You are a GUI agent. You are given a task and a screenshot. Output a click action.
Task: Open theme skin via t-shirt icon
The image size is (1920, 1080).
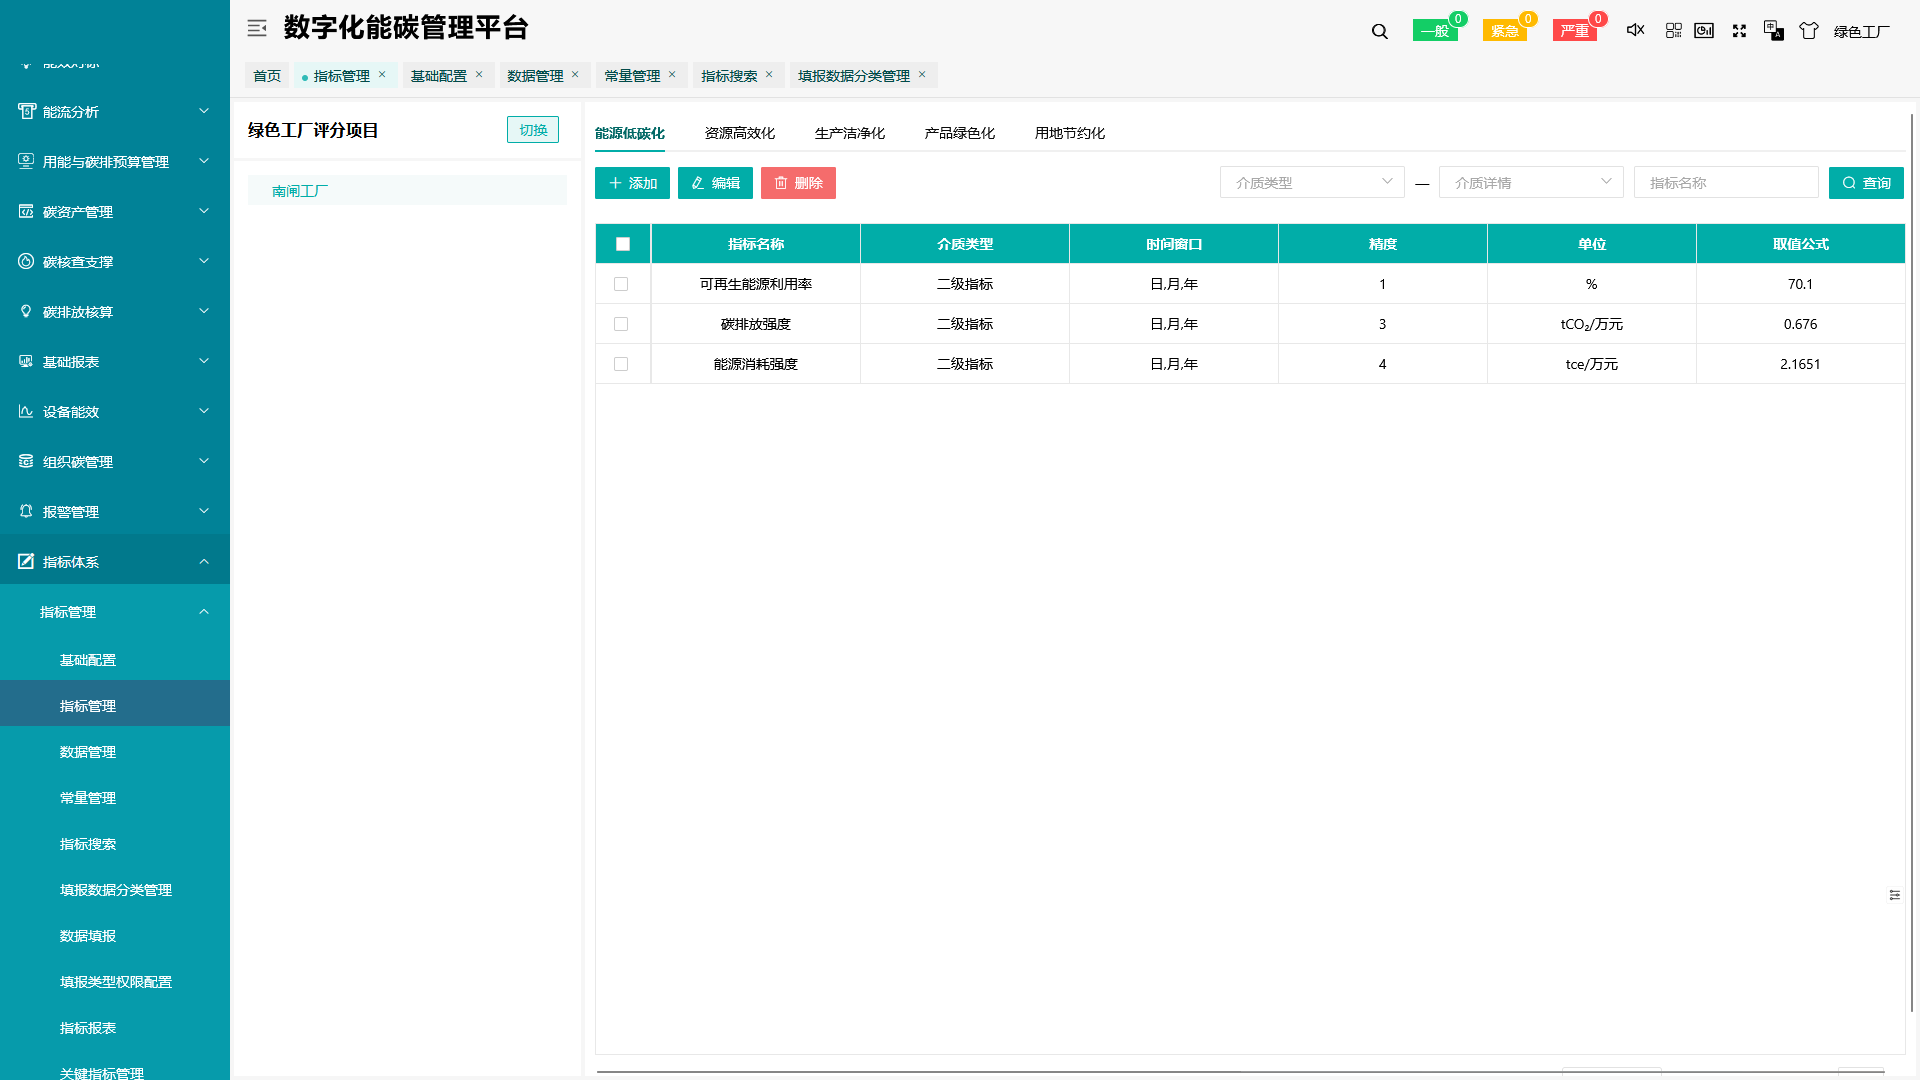(1808, 31)
